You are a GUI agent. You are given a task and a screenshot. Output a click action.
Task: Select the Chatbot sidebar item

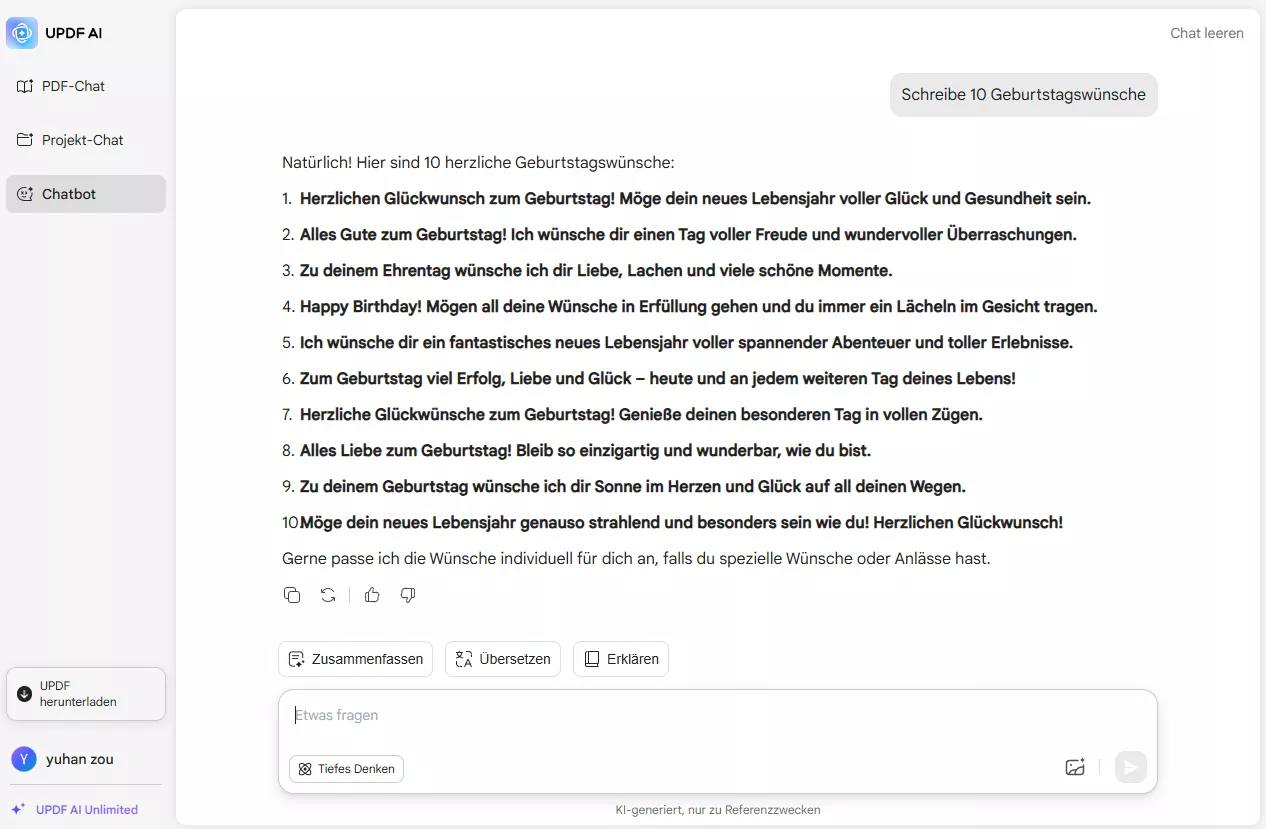[85, 194]
